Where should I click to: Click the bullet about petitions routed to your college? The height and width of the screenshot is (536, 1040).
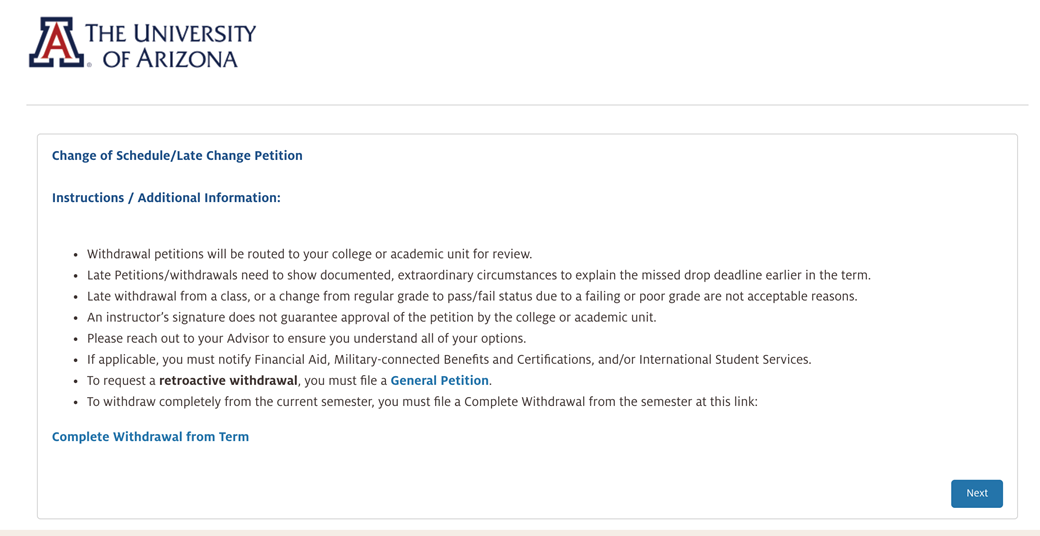tap(309, 254)
